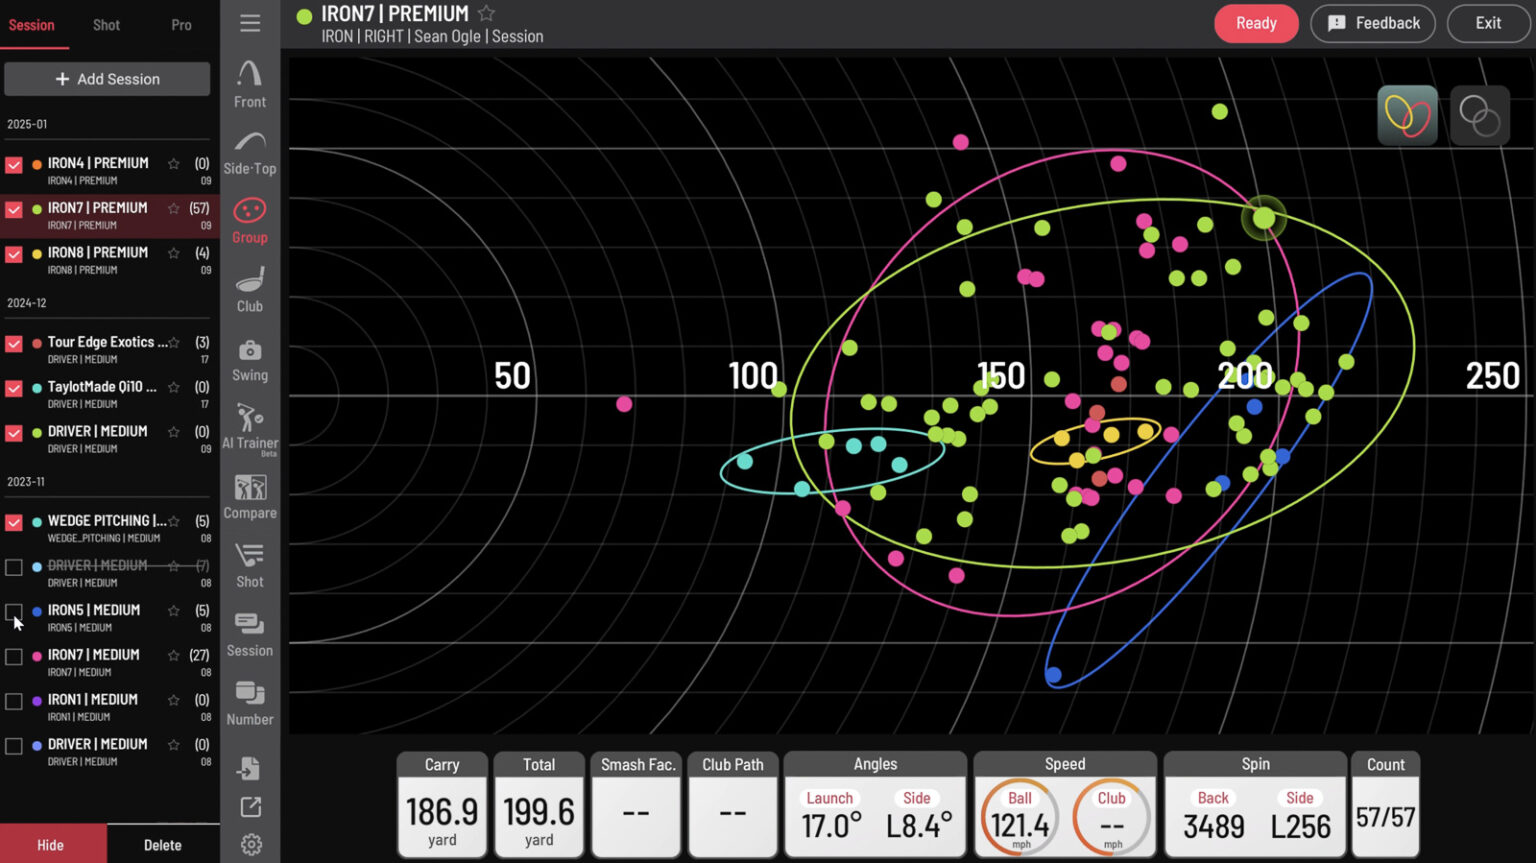Open the Swing camera view
Image resolution: width=1536 pixels, height=863 pixels.
click(249, 360)
